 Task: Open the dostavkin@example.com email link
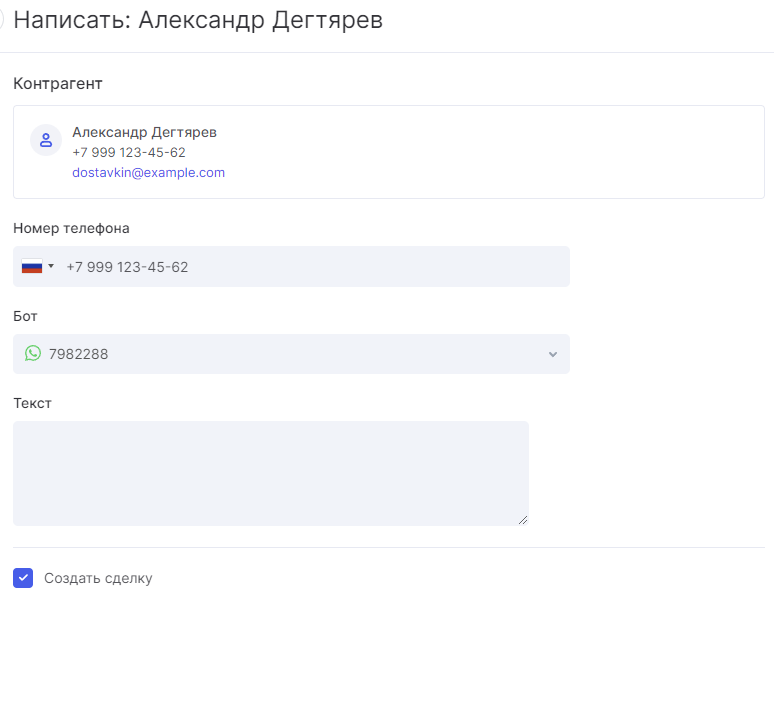coord(148,172)
